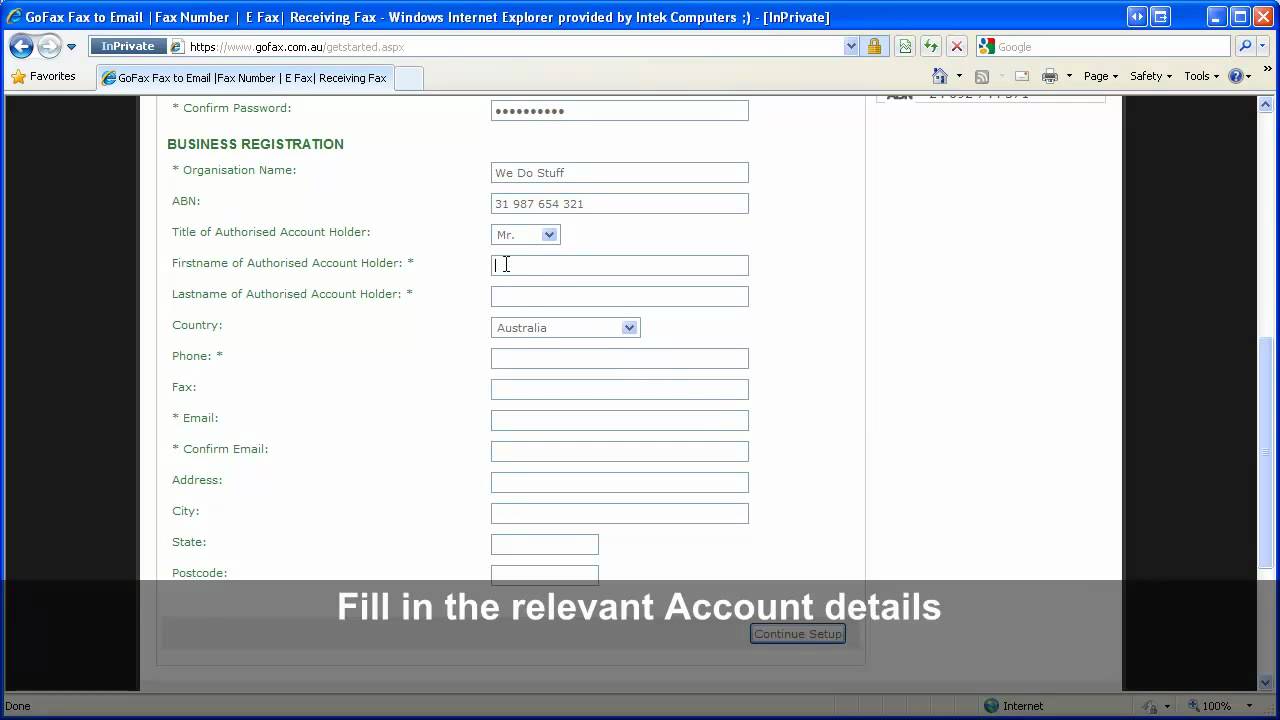Expand the address bar history dropdown
Viewport: 1280px width, 720px height.
[851, 46]
